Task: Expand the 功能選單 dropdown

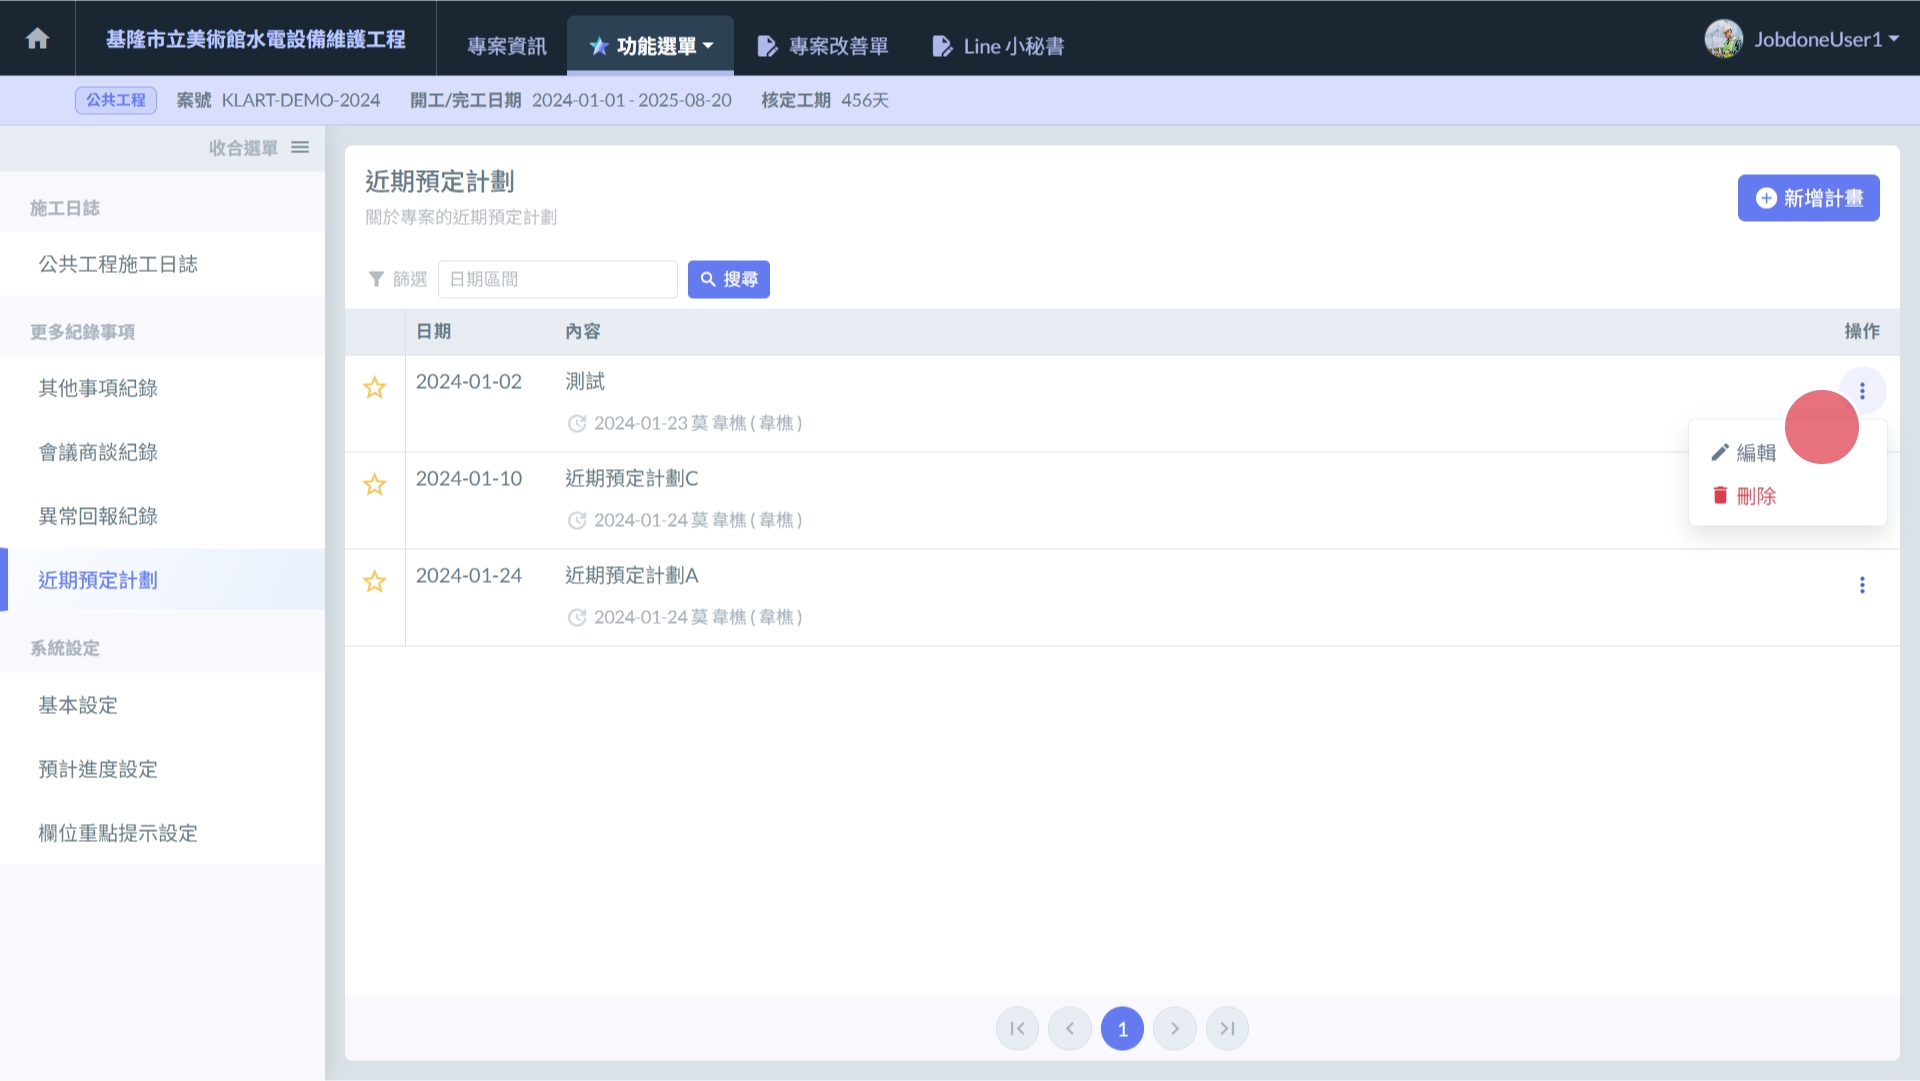Action: click(651, 46)
